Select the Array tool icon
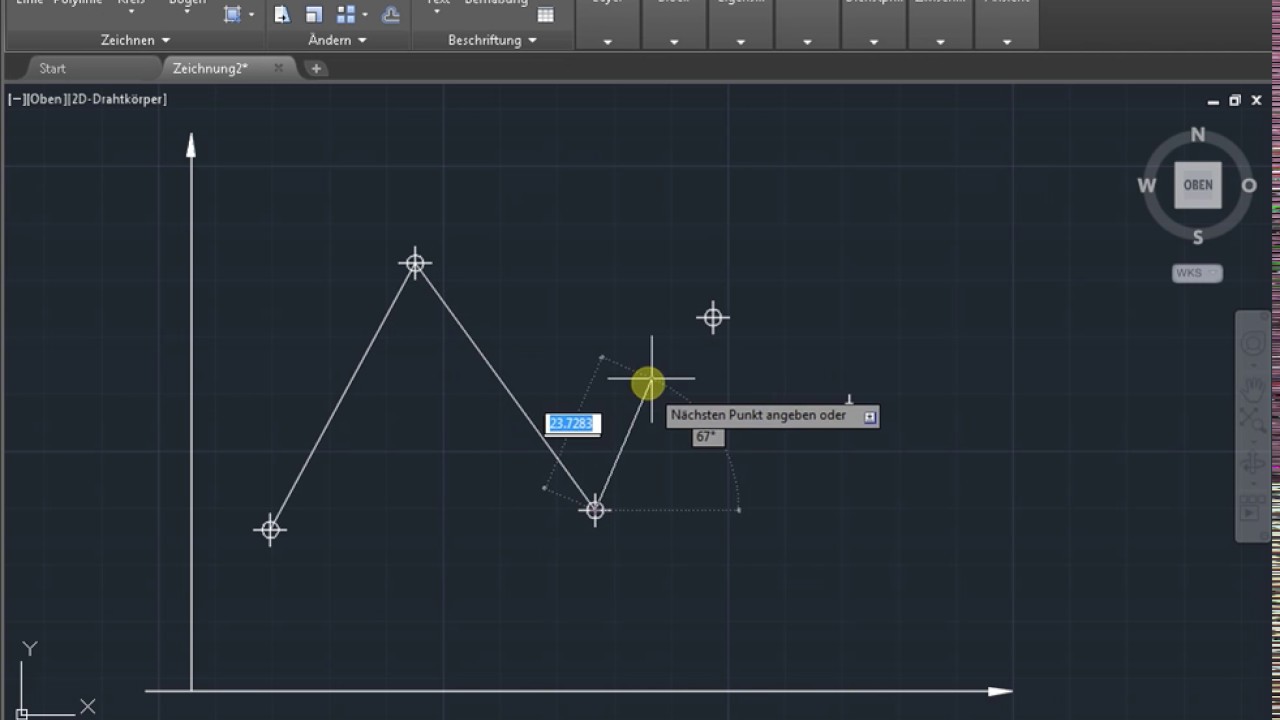Screen dimensions: 1280x720 point(346,14)
